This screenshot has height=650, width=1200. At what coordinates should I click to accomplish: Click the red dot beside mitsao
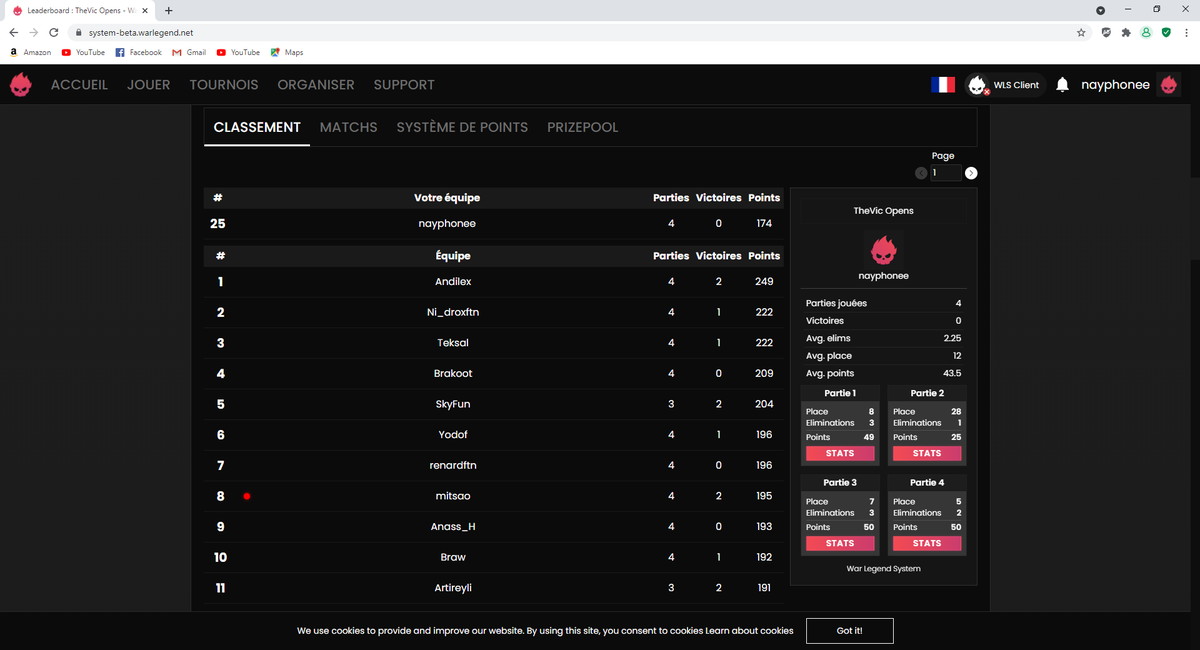coord(246,496)
